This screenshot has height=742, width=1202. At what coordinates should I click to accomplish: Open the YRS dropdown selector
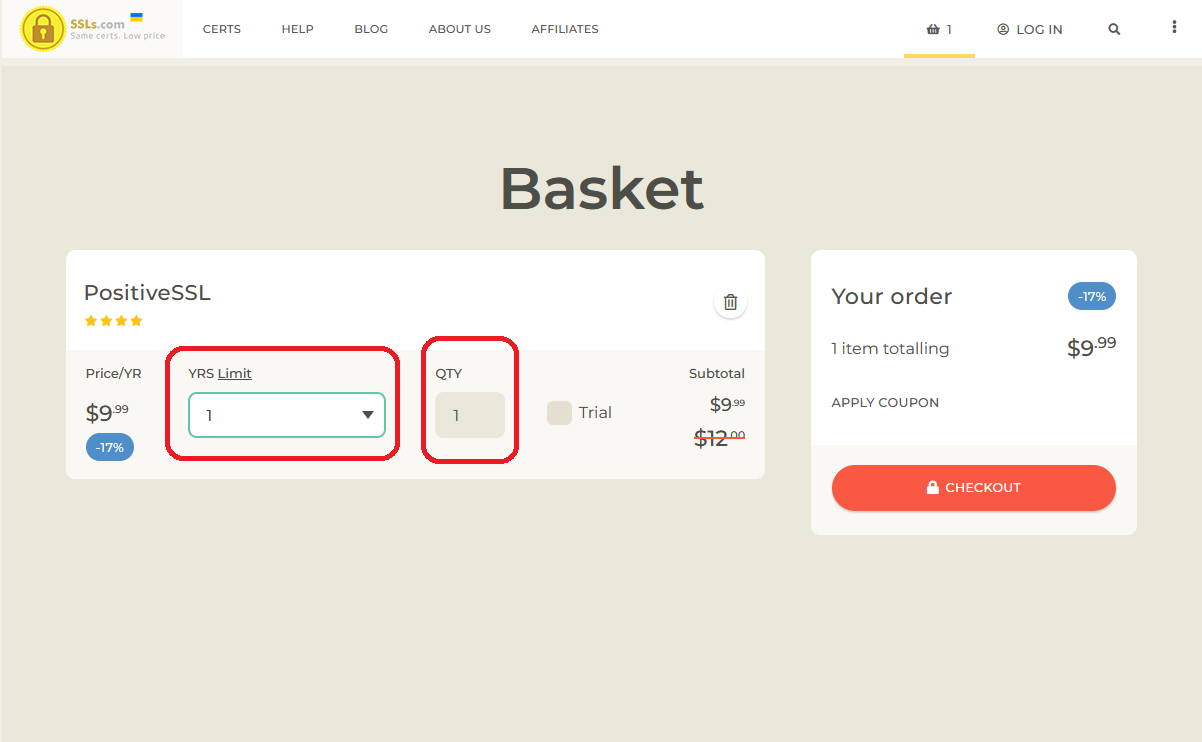(x=287, y=415)
